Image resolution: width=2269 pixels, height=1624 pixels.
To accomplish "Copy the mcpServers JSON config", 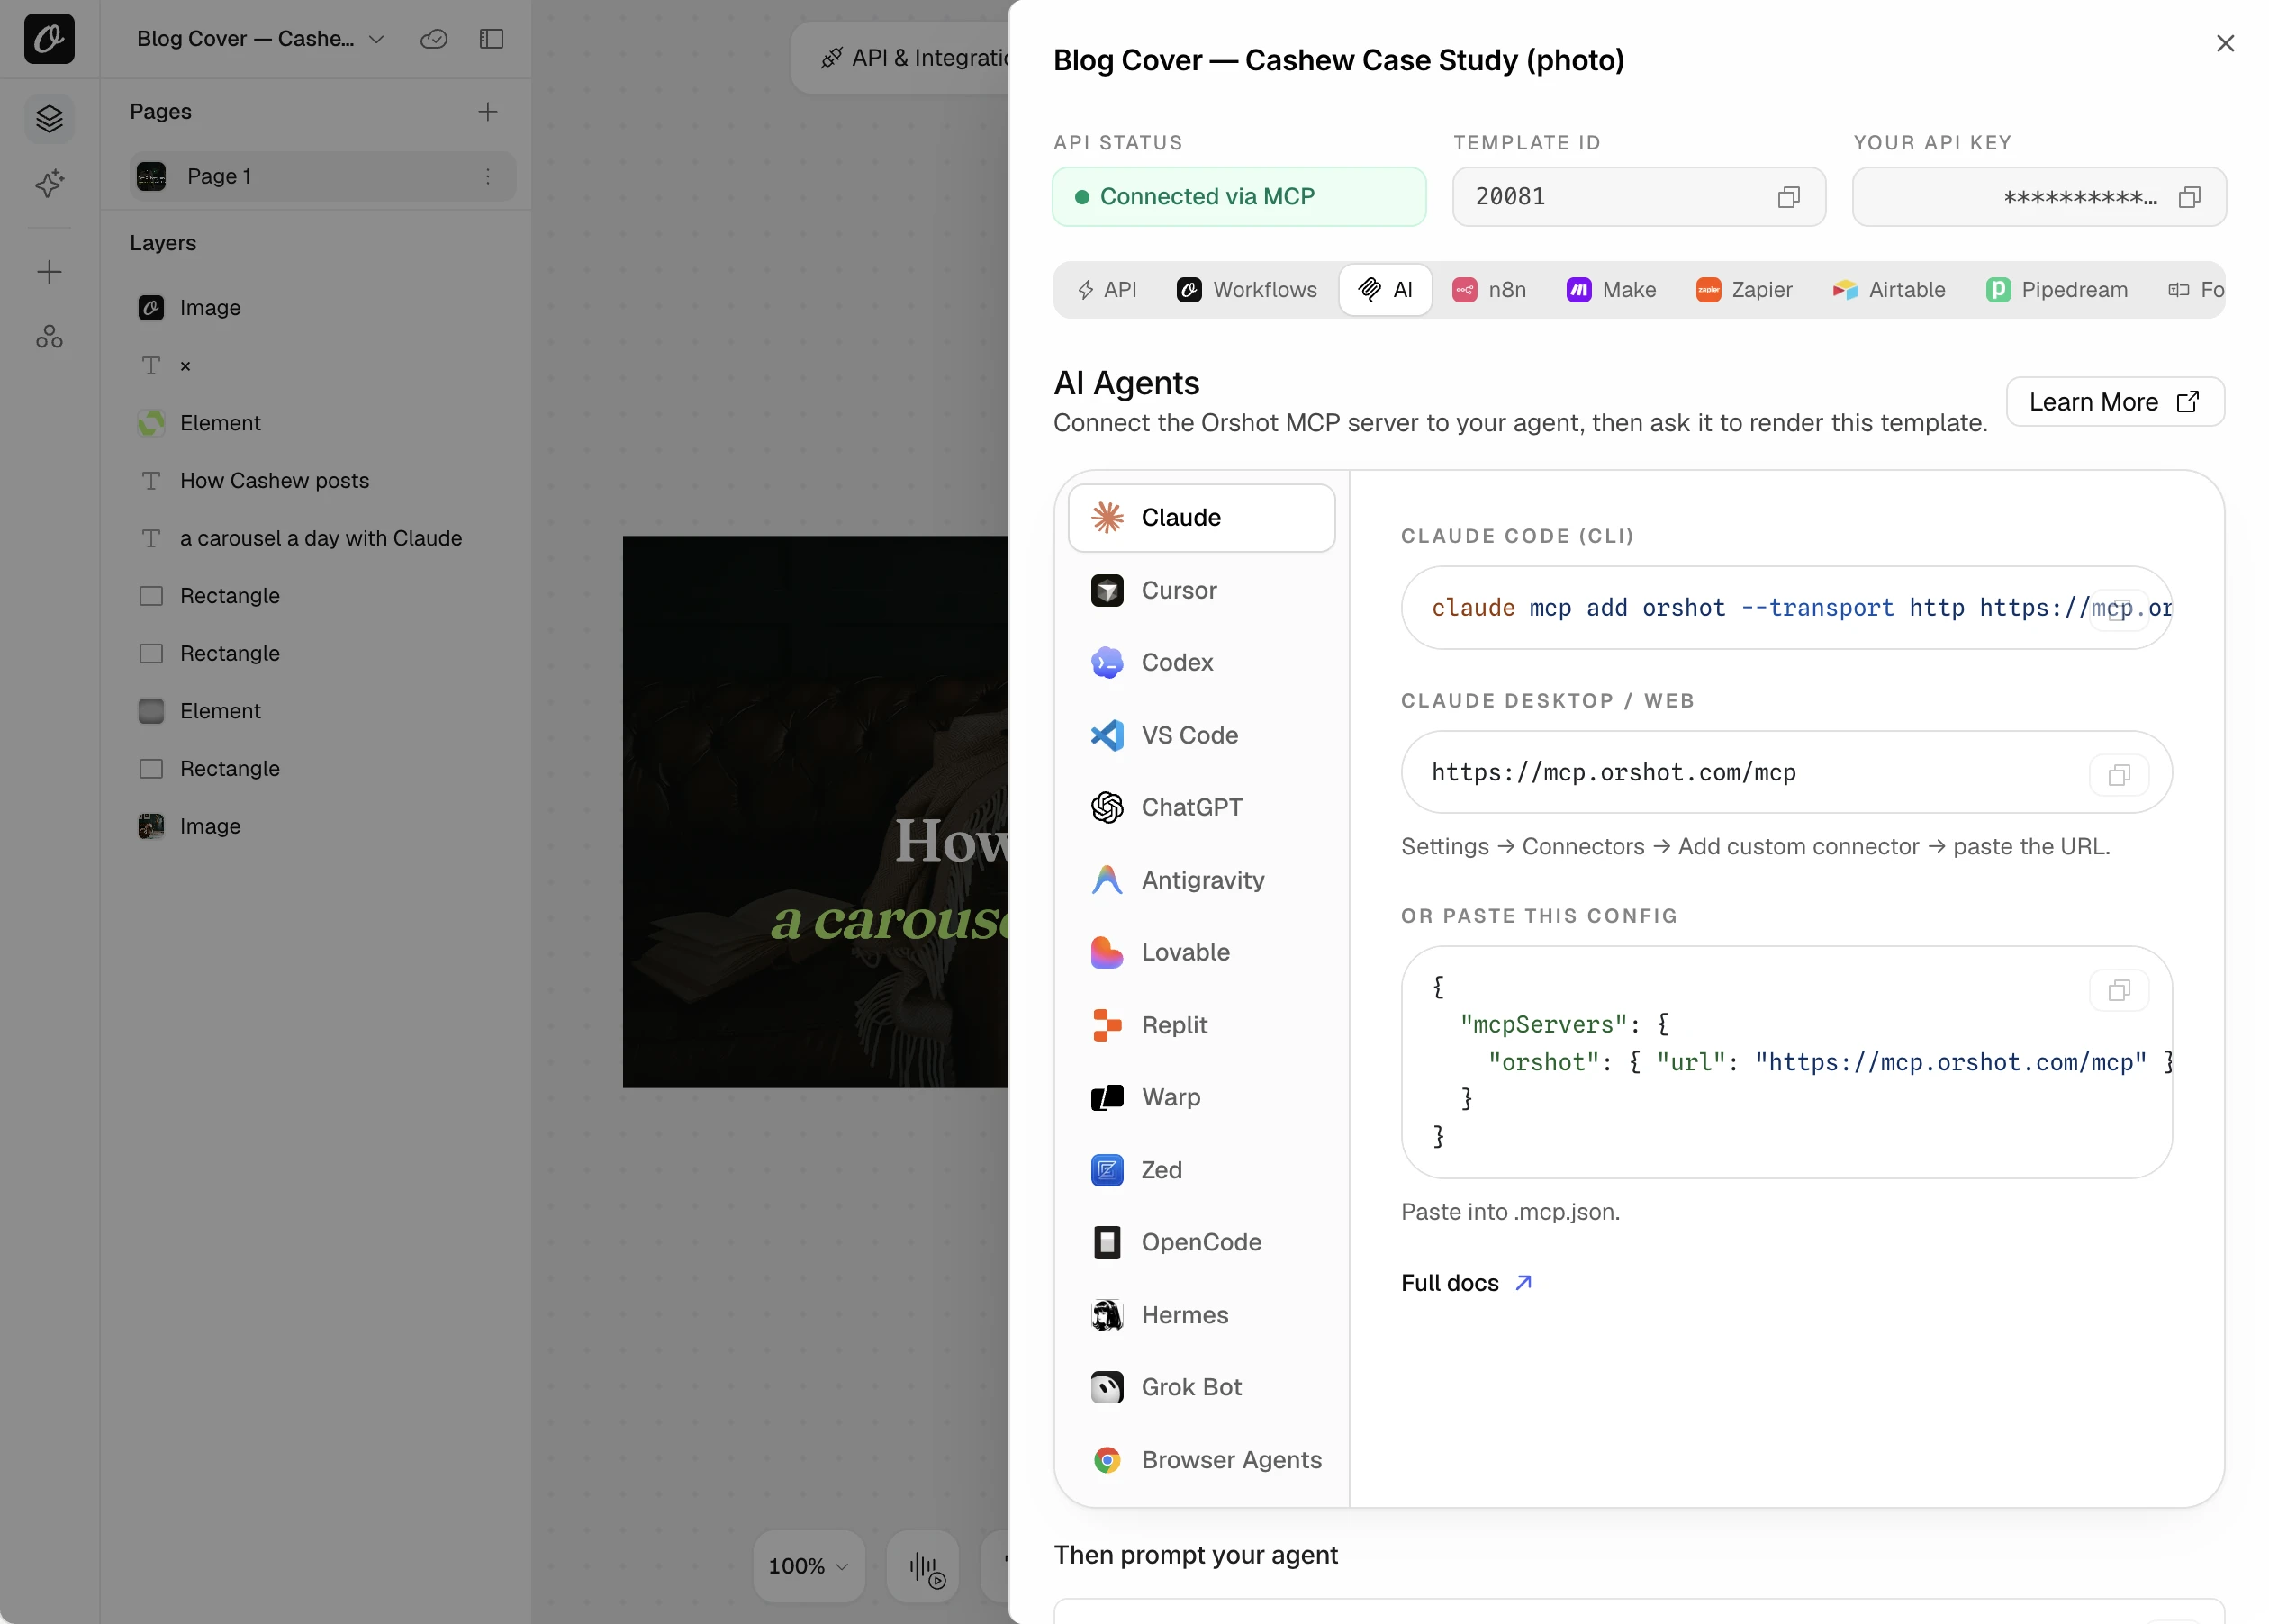I will 2118,990.
